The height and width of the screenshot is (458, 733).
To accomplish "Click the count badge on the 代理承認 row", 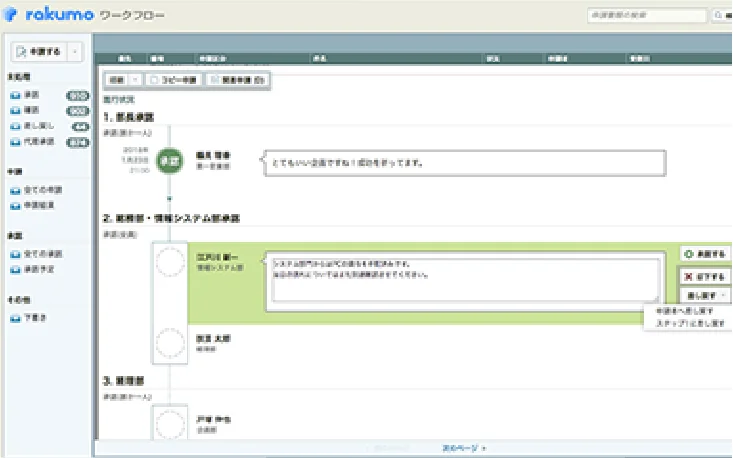I will click(x=78, y=143).
